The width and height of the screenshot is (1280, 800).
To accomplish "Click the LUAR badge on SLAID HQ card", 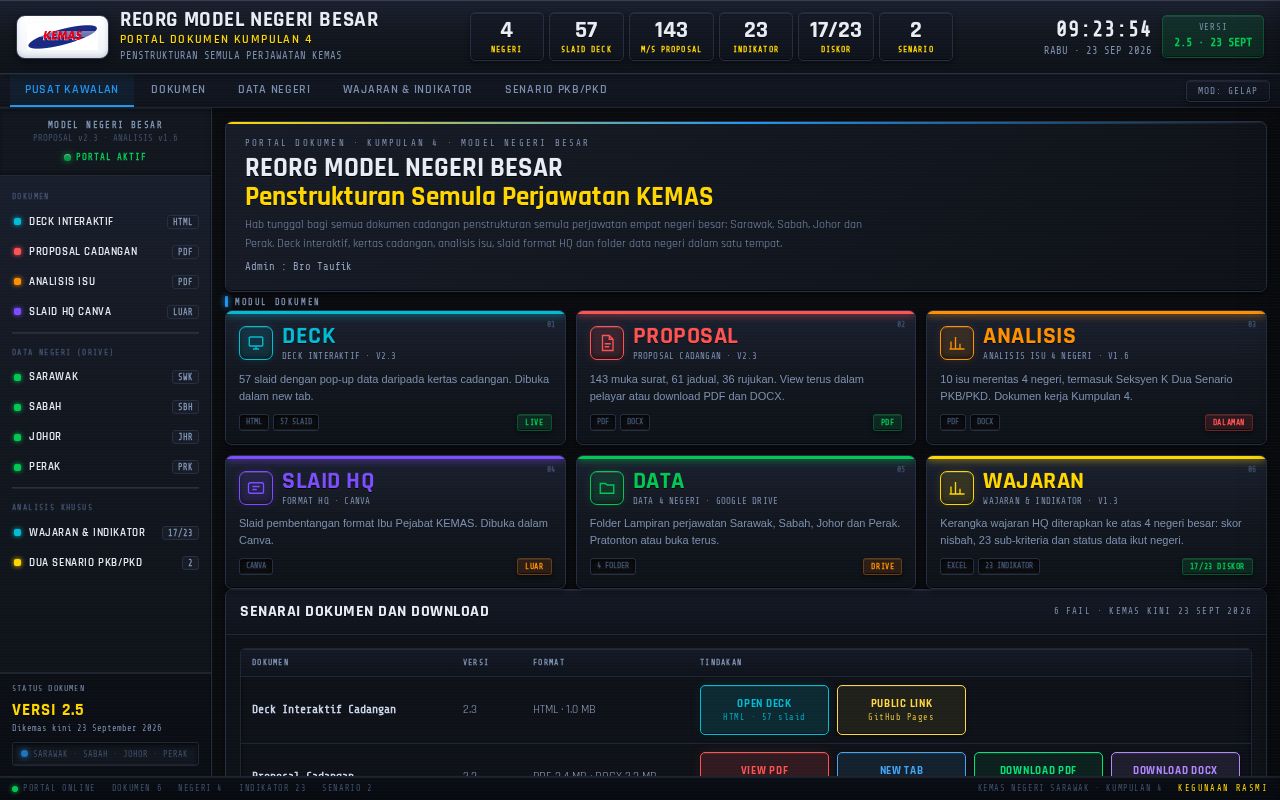I will tap(534, 567).
